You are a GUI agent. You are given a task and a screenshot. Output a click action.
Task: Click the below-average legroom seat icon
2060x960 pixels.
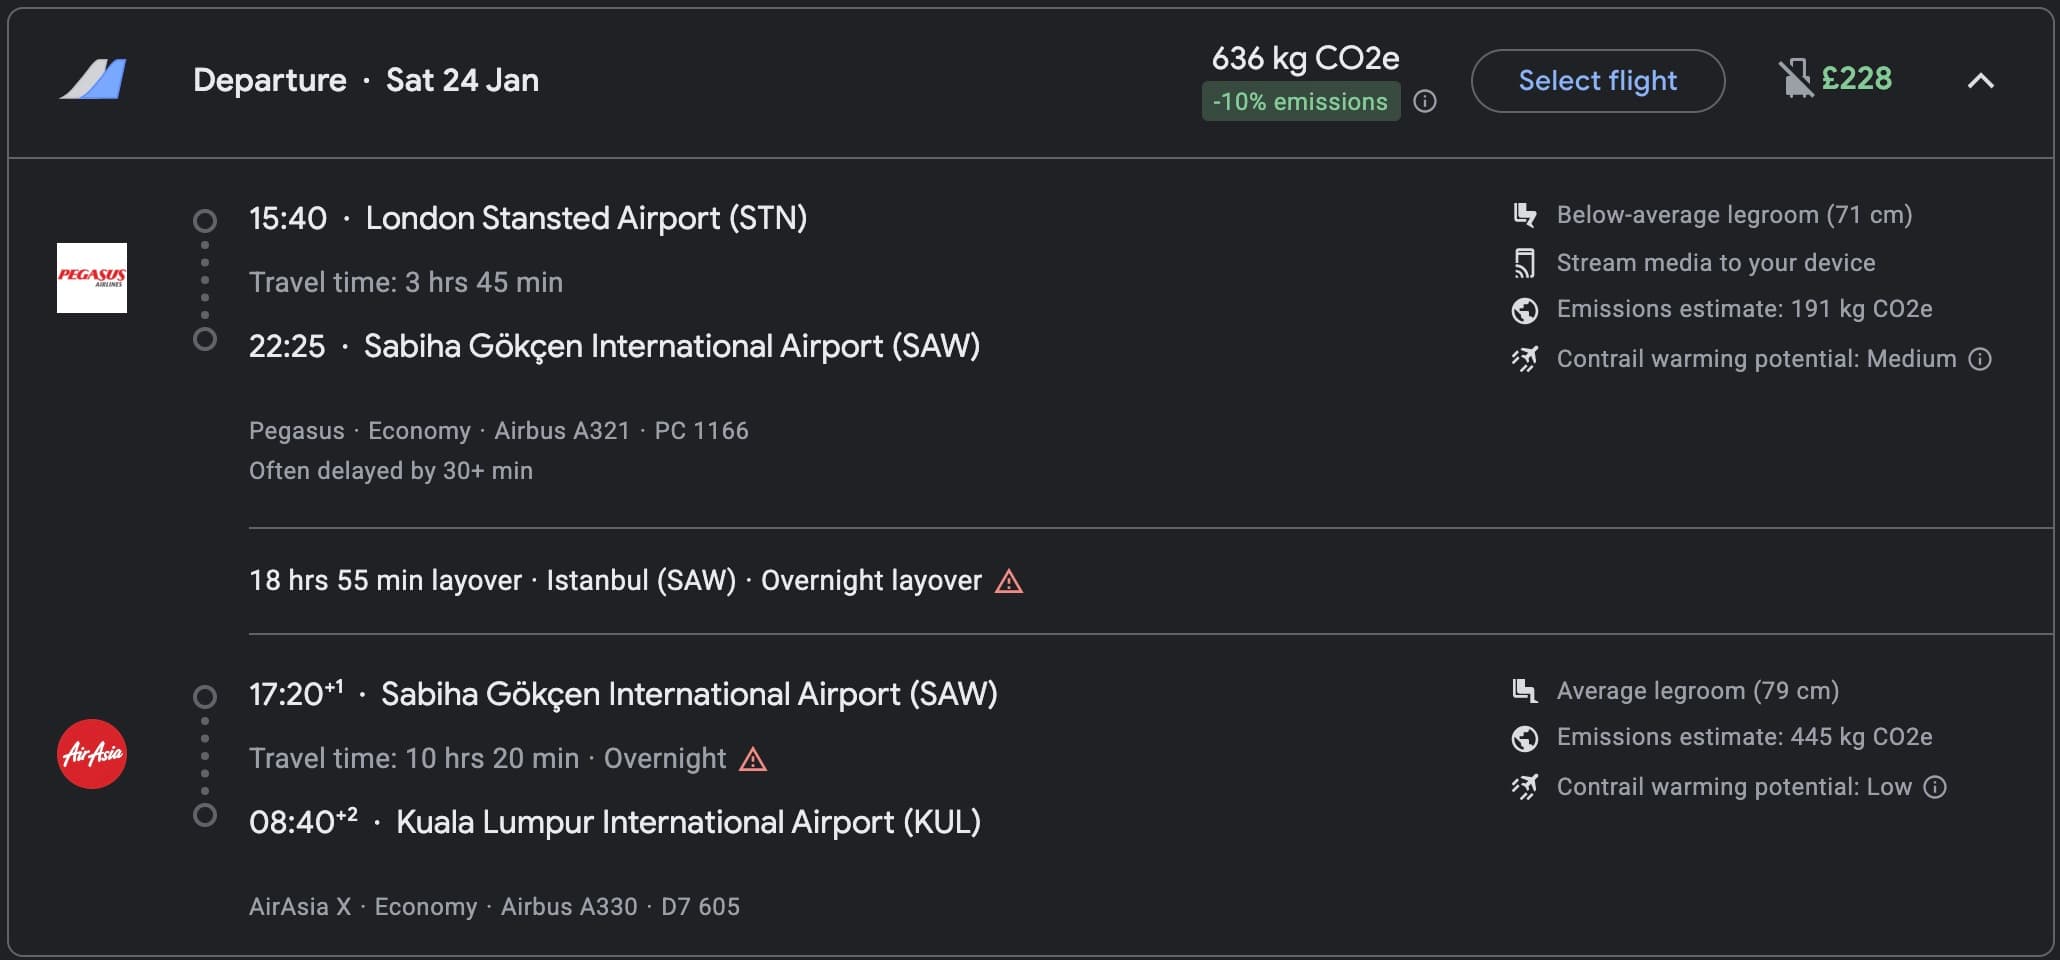point(1524,213)
